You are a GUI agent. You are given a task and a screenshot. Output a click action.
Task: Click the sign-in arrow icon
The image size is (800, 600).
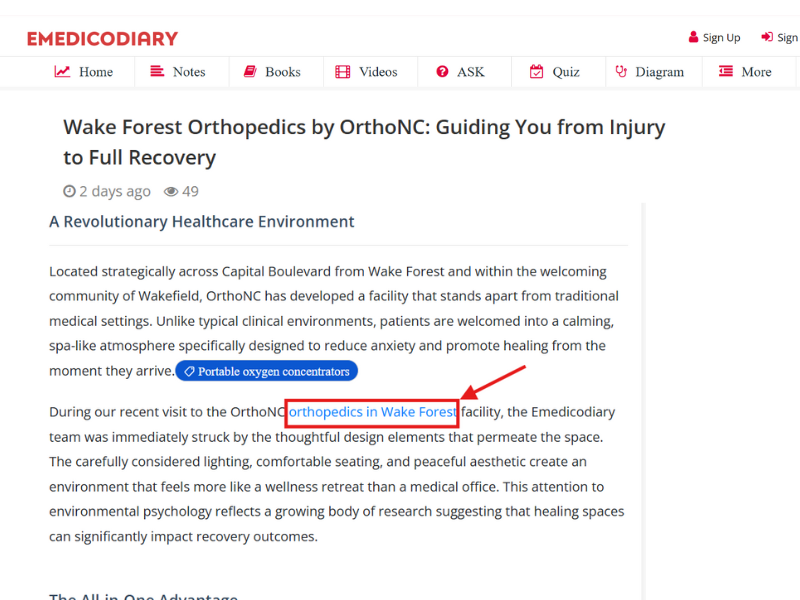click(x=767, y=37)
